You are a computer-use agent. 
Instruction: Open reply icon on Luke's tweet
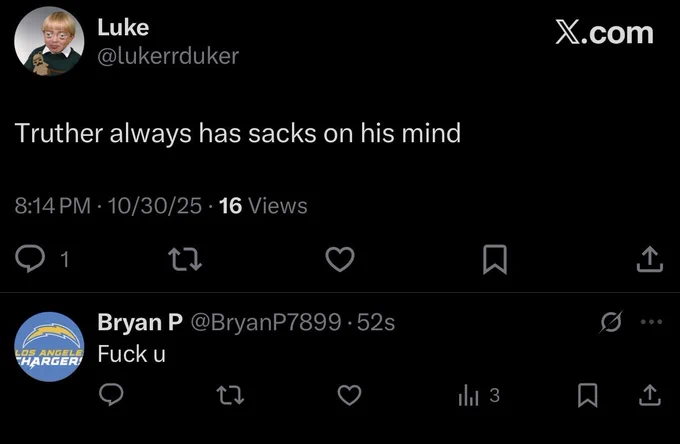pyautogui.click(x=30, y=259)
